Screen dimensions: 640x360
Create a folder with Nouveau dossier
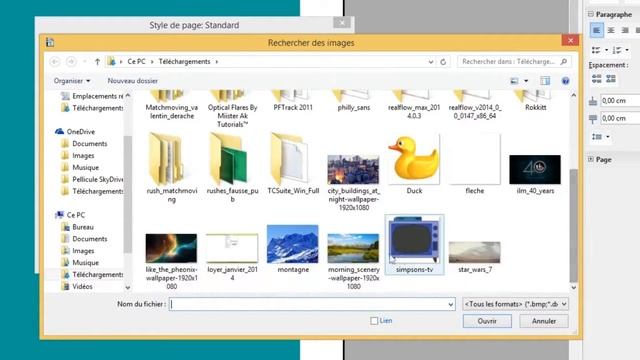click(x=132, y=81)
